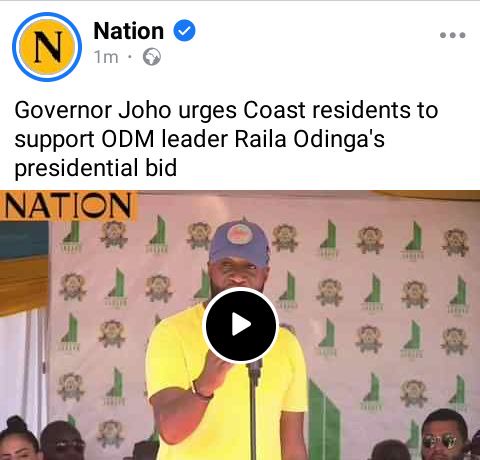Click the blue verified badge beside Nation

pyautogui.click(x=184, y=31)
